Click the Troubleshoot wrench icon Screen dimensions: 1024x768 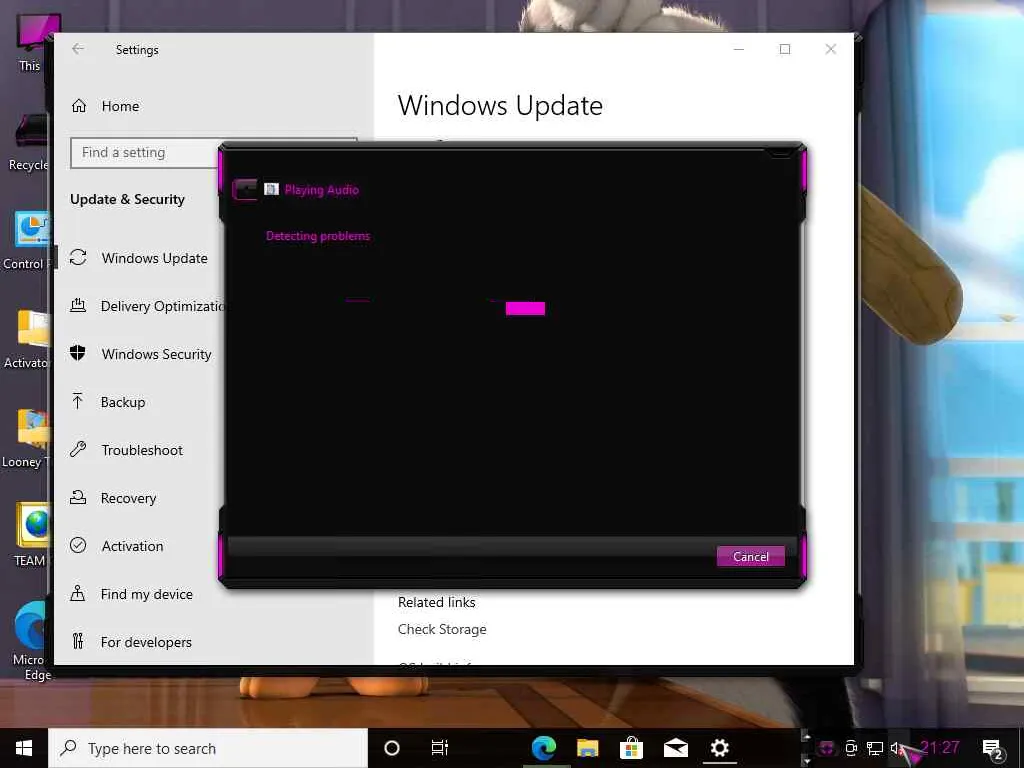point(78,449)
